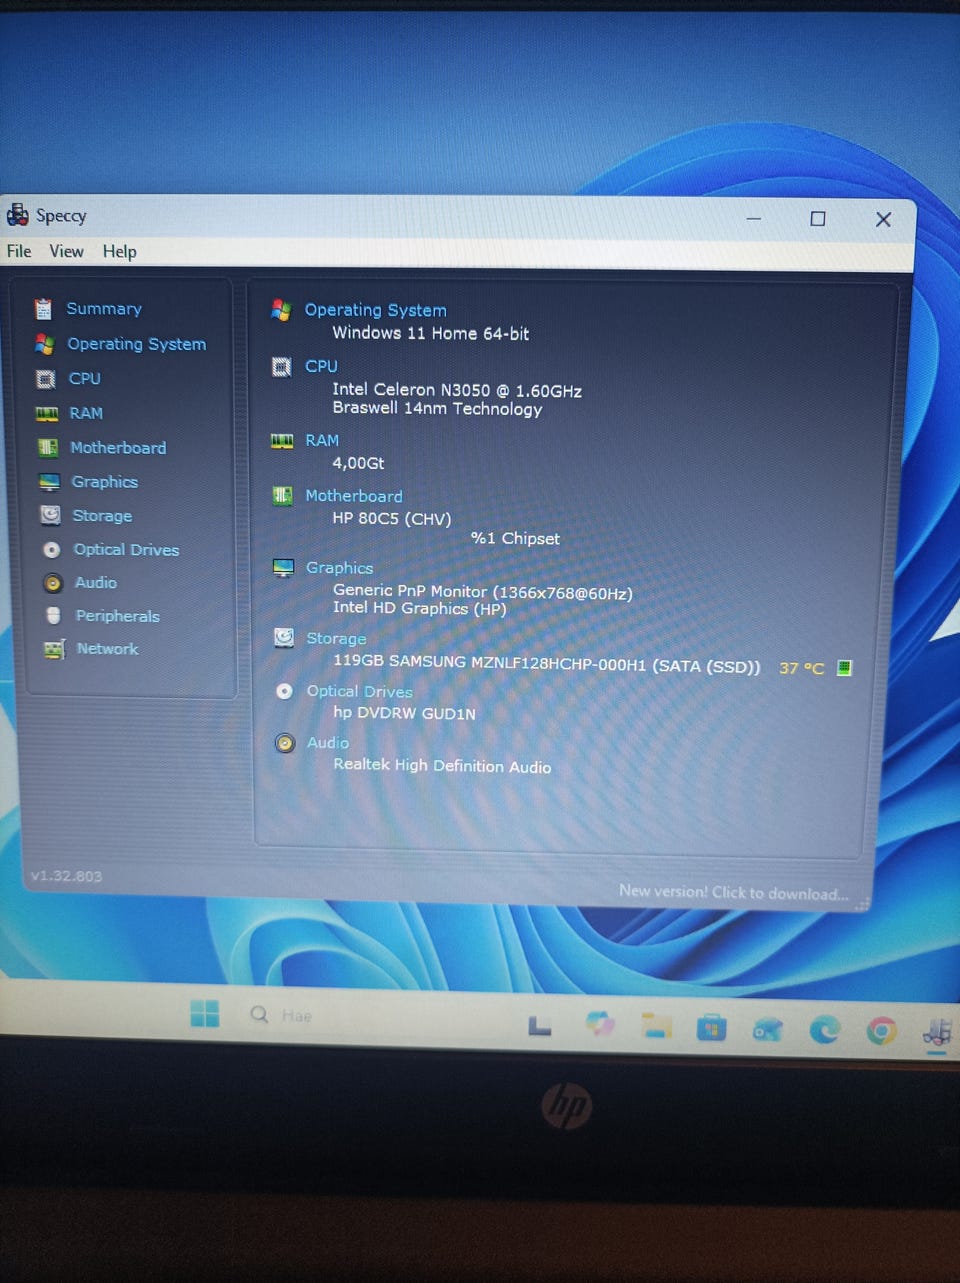Image resolution: width=960 pixels, height=1283 pixels.
Task: Click New version download link
Action: click(x=733, y=892)
